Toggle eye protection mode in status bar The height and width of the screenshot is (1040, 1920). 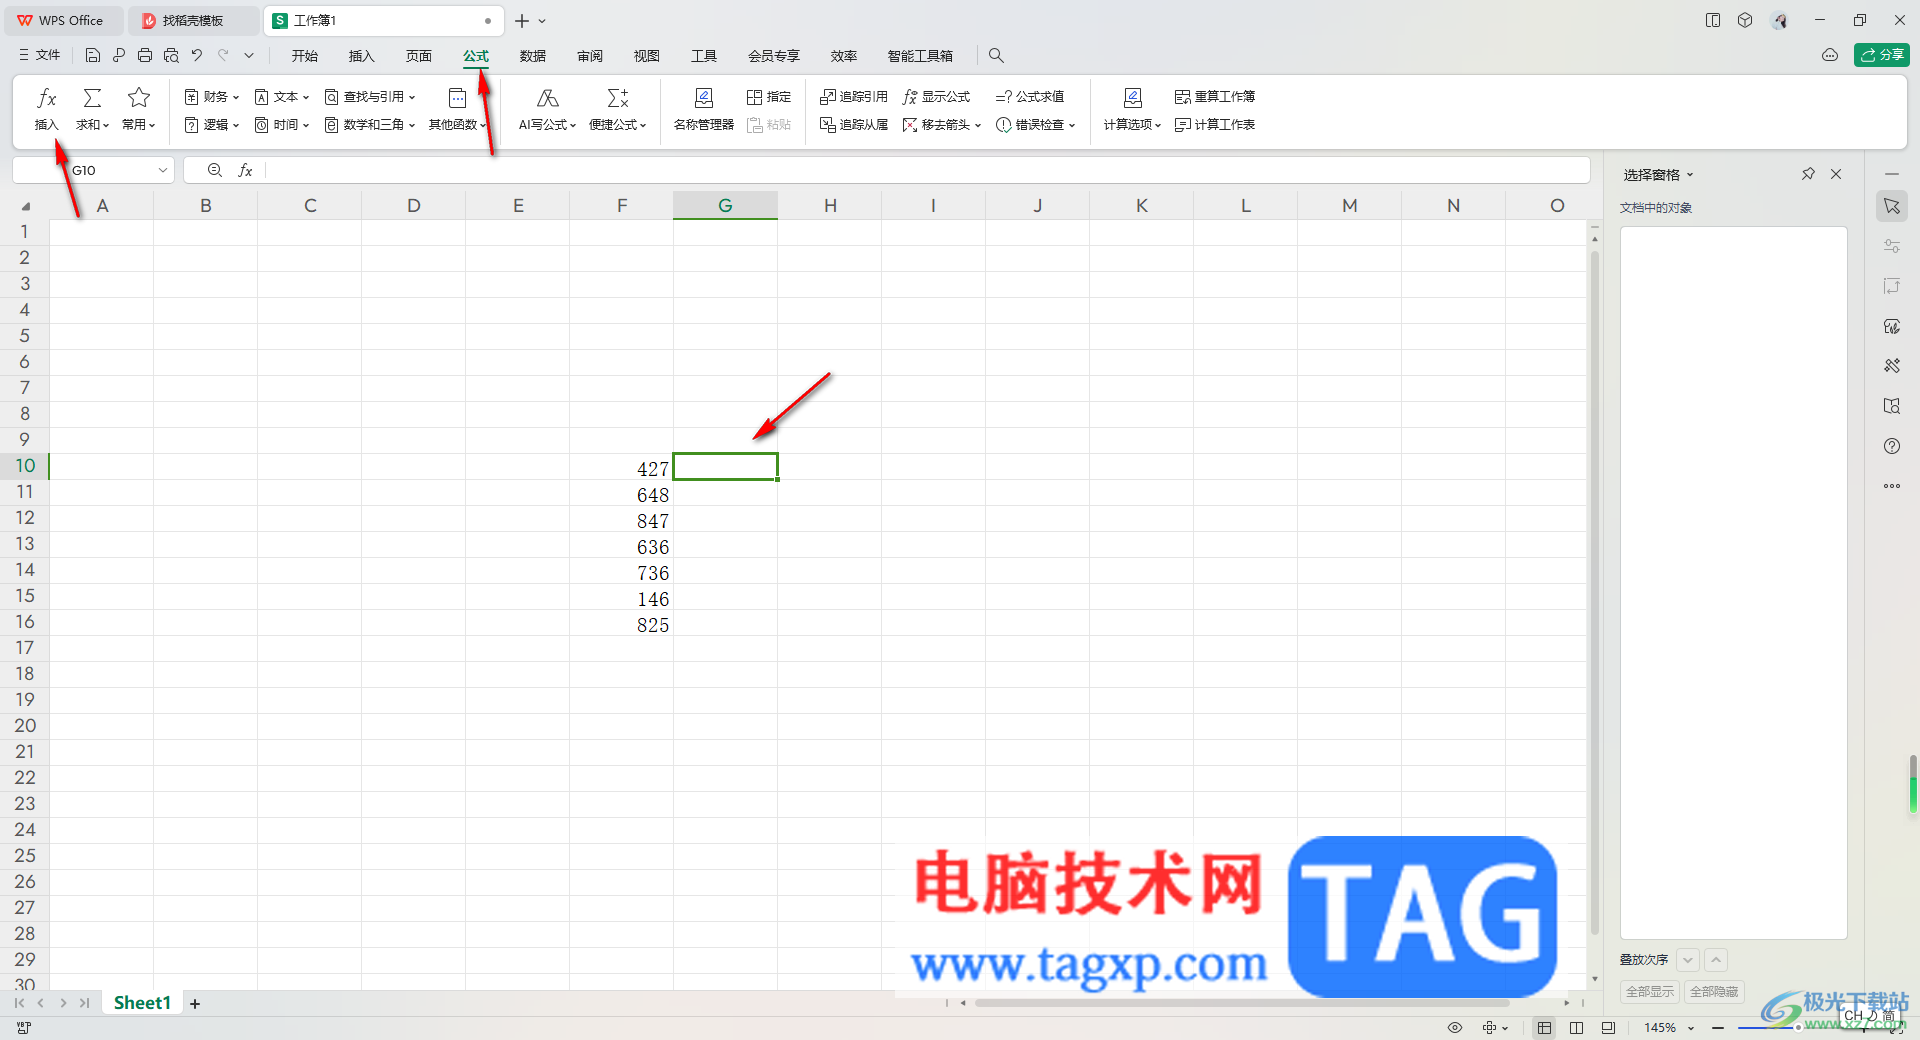(x=1455, y=1028)
